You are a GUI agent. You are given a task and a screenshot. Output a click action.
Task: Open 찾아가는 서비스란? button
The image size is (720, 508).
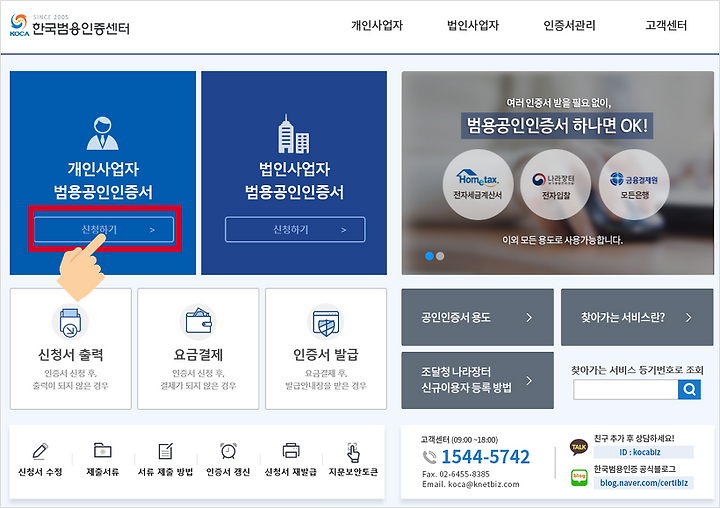[637, 317]
